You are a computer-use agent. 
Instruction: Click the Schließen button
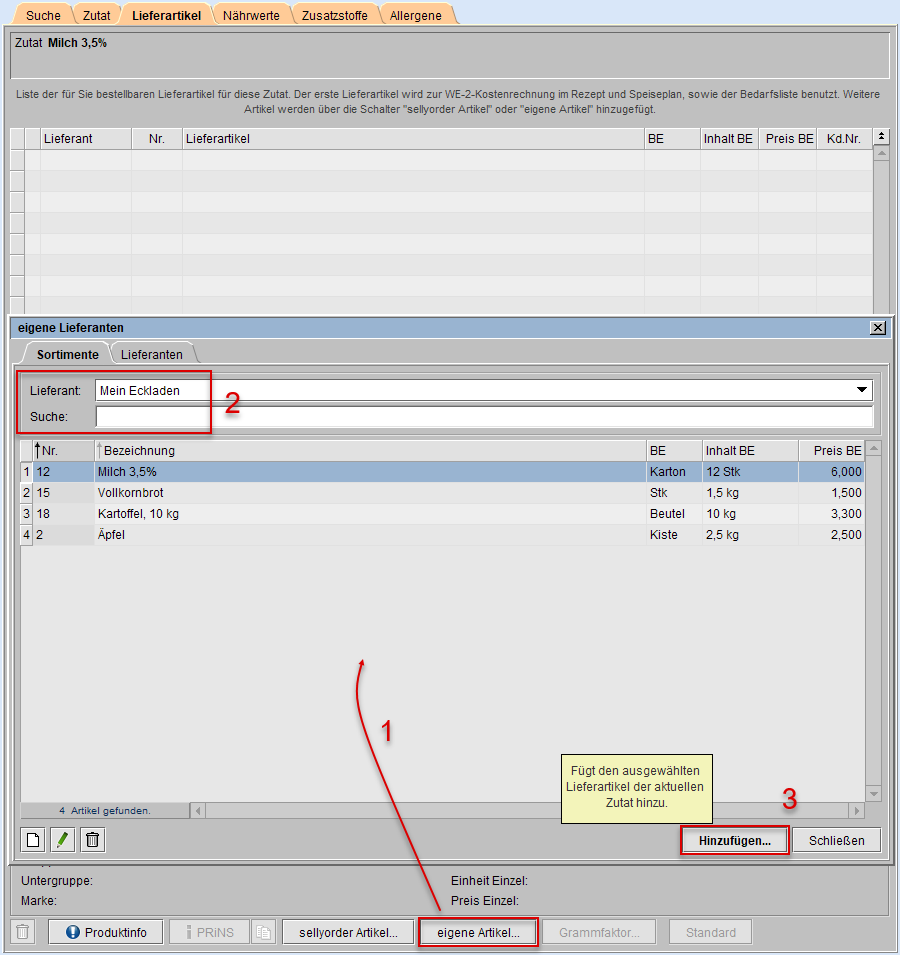(836, 840)
